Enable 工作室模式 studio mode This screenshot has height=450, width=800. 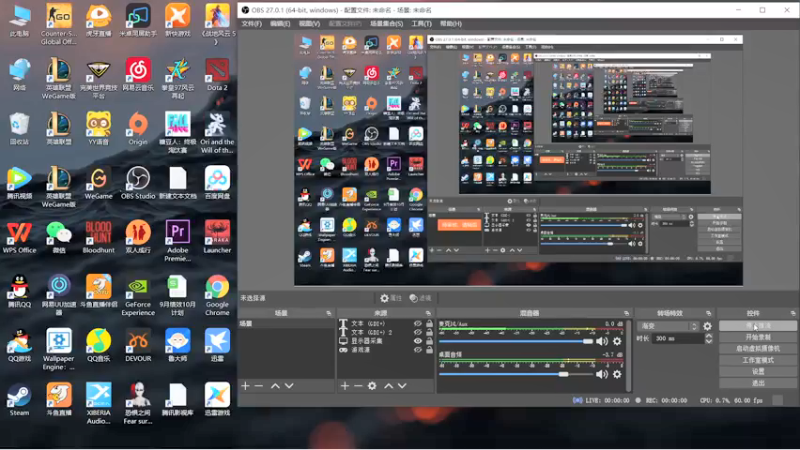click(758, 360)
